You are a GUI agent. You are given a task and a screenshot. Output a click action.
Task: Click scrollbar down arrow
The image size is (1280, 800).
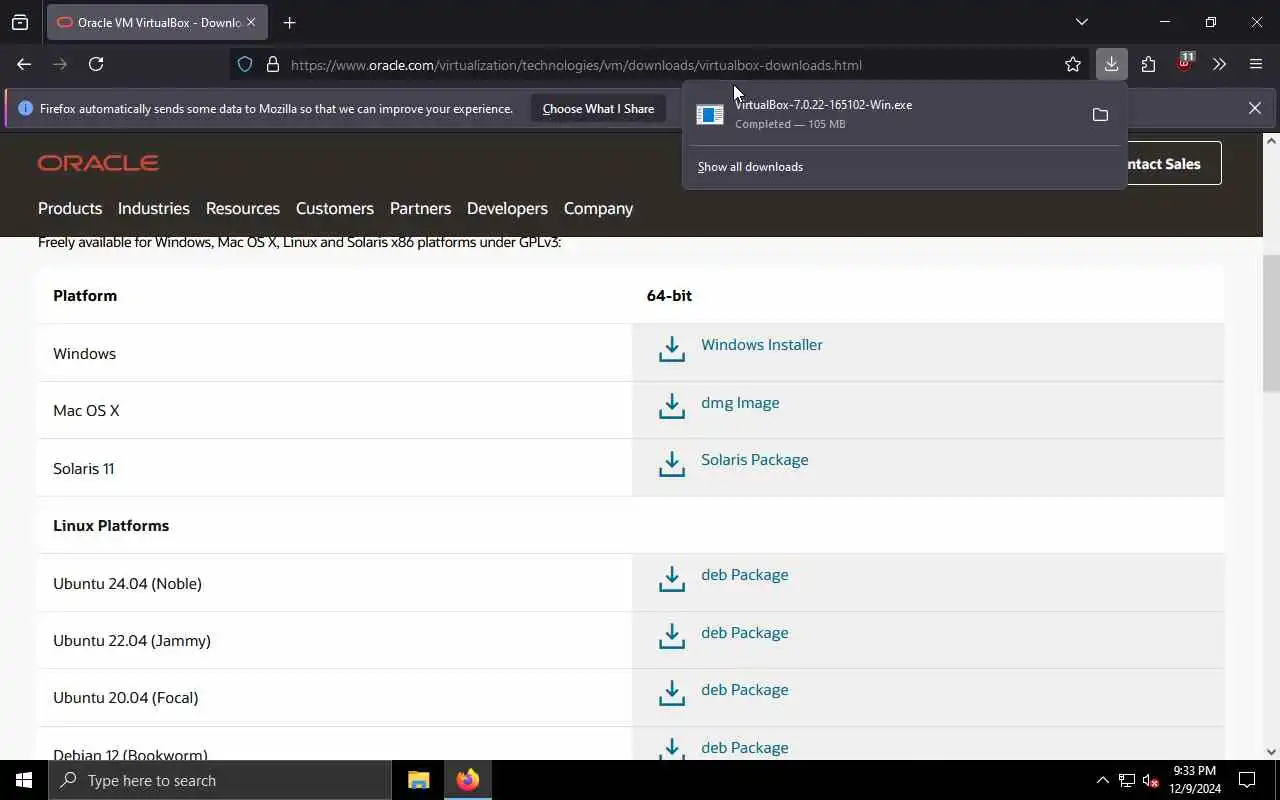(x=1271, y=752)
